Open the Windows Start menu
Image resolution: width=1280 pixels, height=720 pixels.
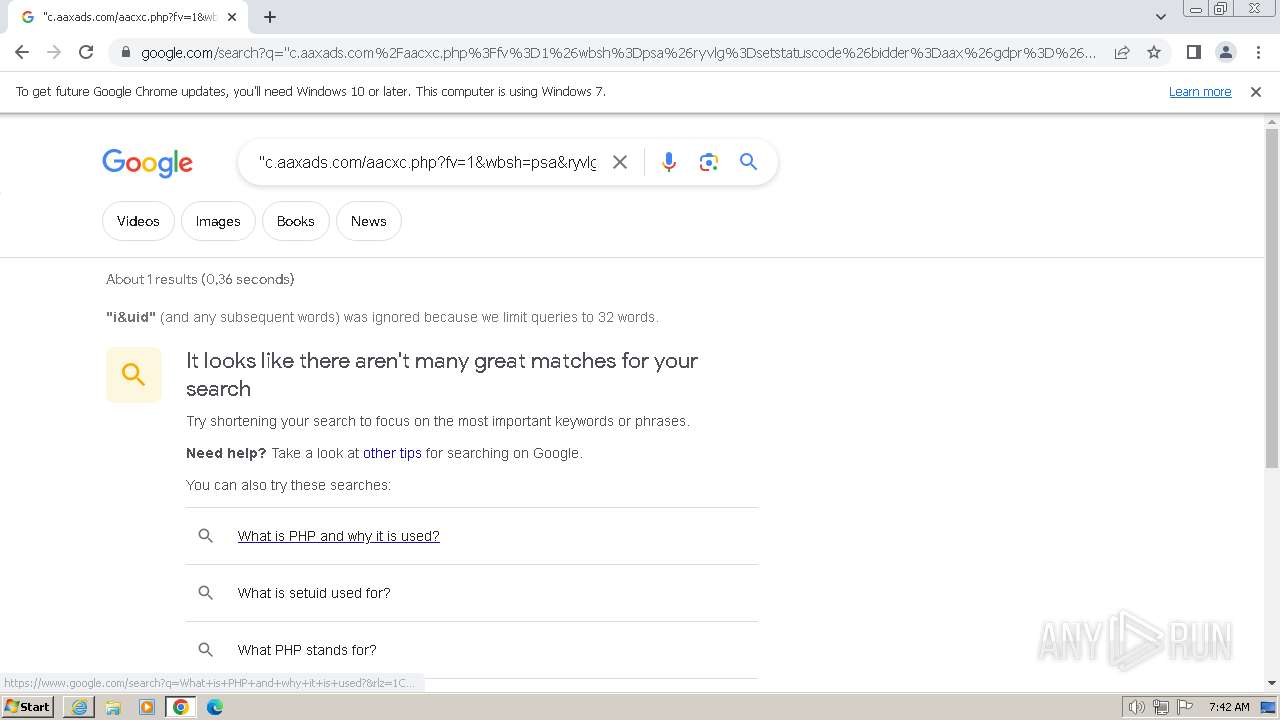[28, 707]
